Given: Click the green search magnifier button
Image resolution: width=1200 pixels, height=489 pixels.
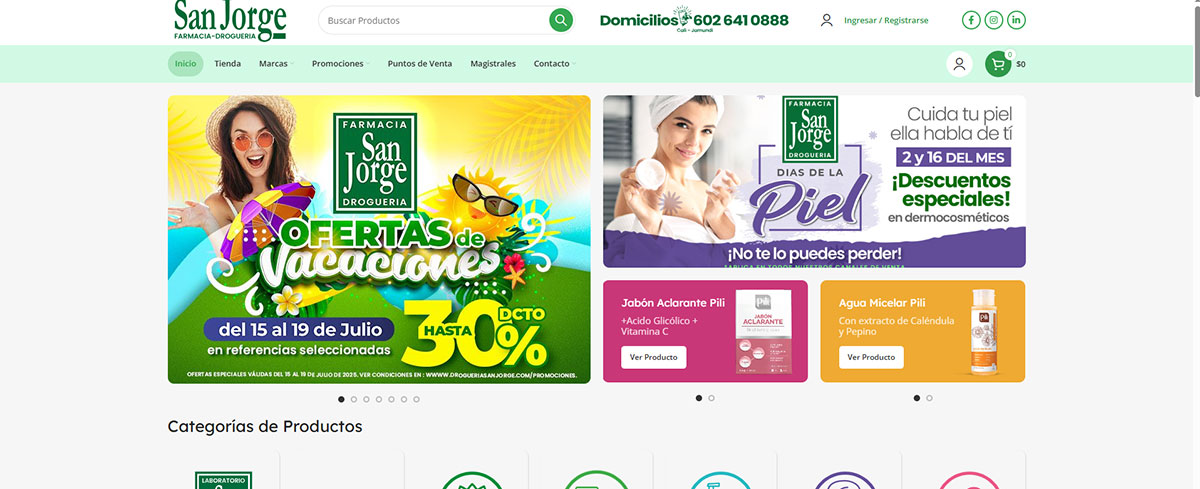Looking at the screenshot, I should point(561,20).
